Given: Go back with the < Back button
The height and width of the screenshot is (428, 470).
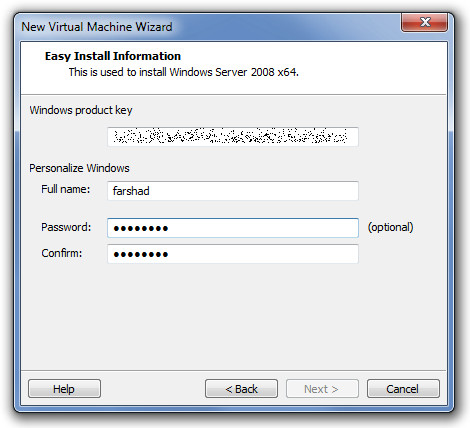Looking at the screenshot, I should point(241,389).
